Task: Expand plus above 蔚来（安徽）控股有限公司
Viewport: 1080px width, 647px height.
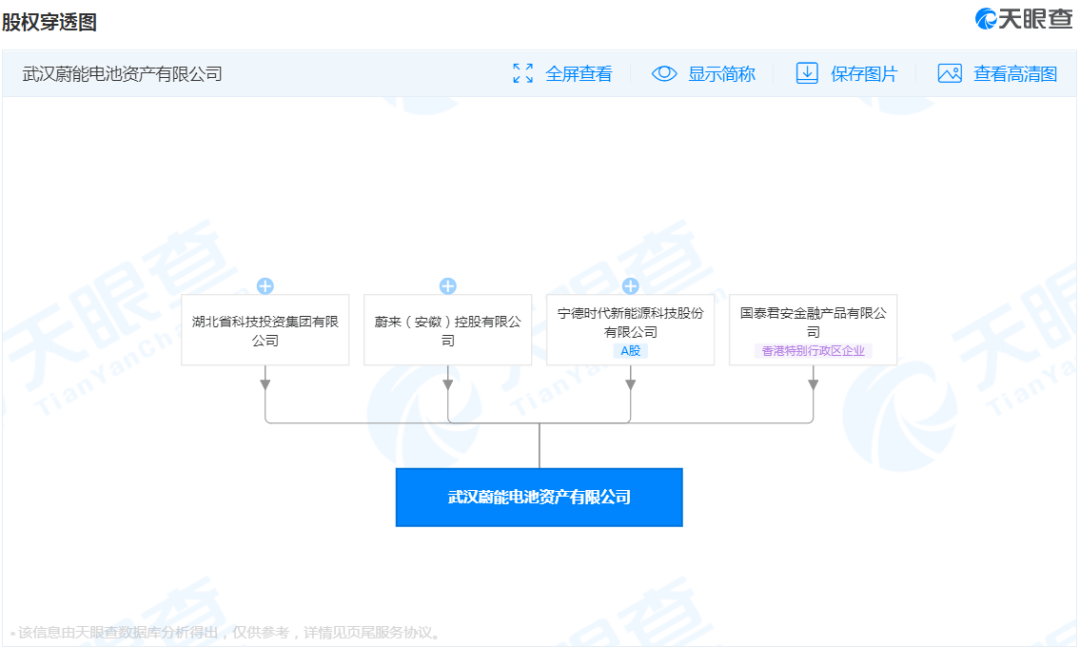Action: (448, 286)
